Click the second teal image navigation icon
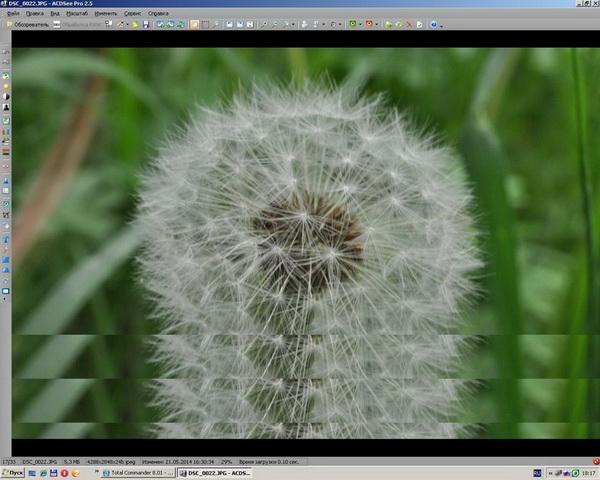 170,24
